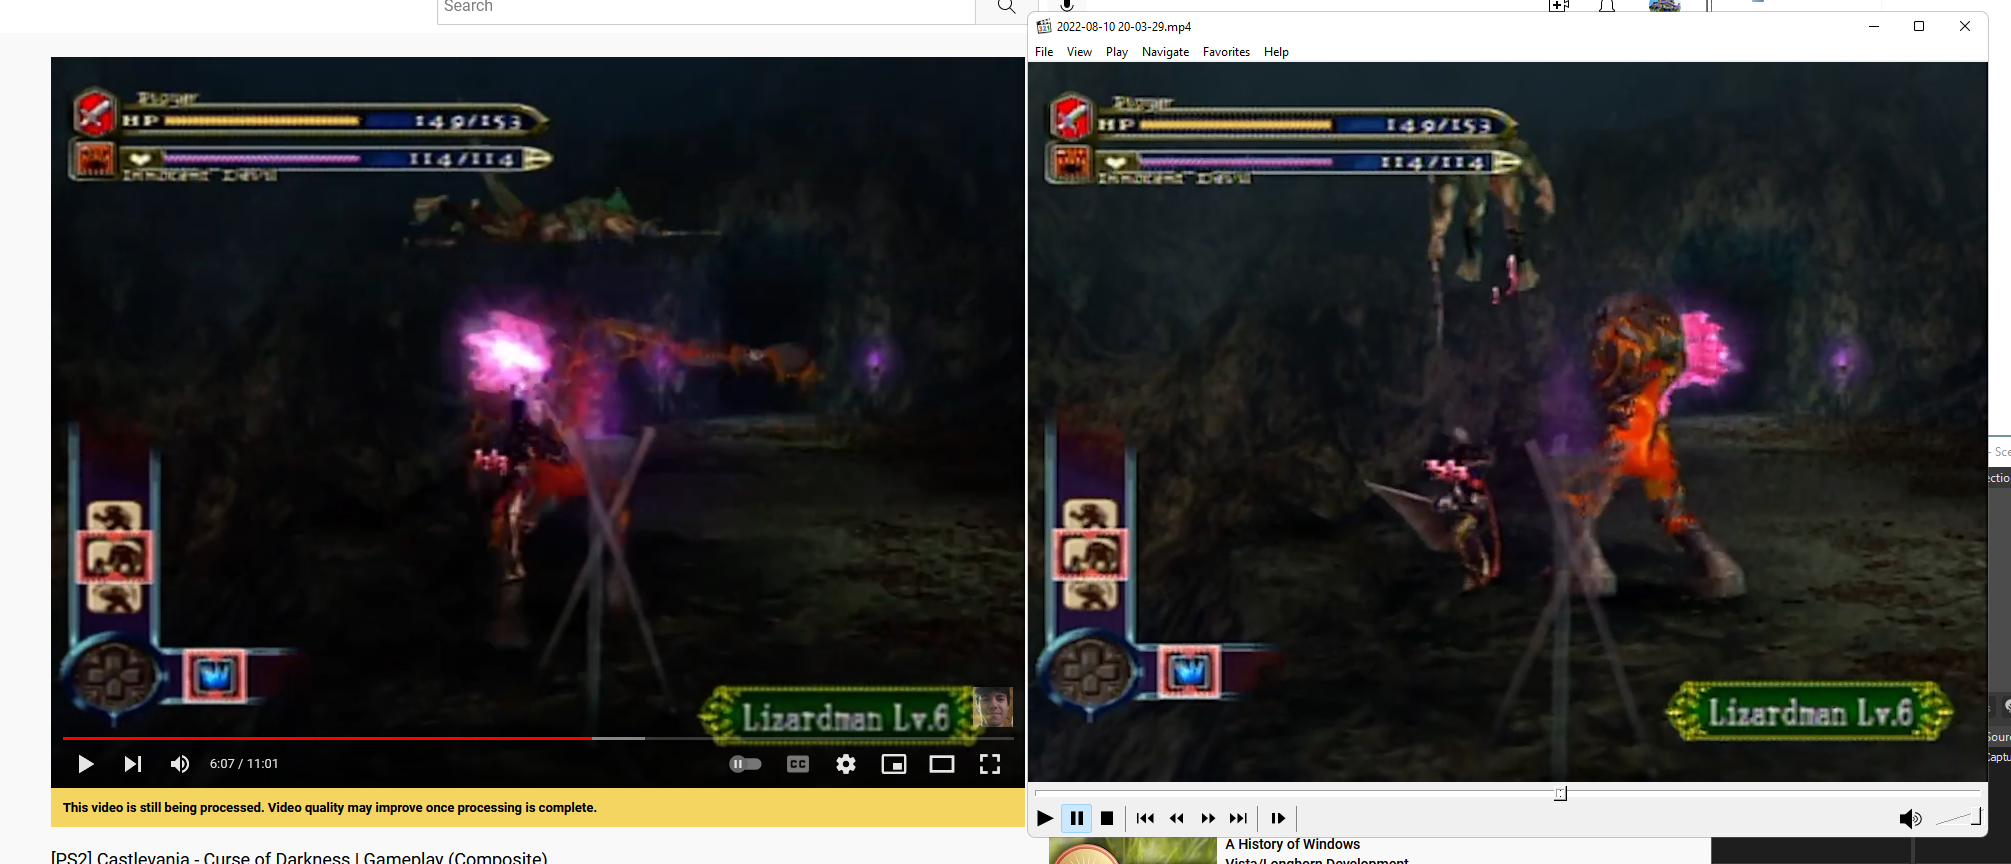The height and width of the screenshot is (864, 2011).
Task: Click the YouTube search magnifier button
Action: [x=1006, y=8]
